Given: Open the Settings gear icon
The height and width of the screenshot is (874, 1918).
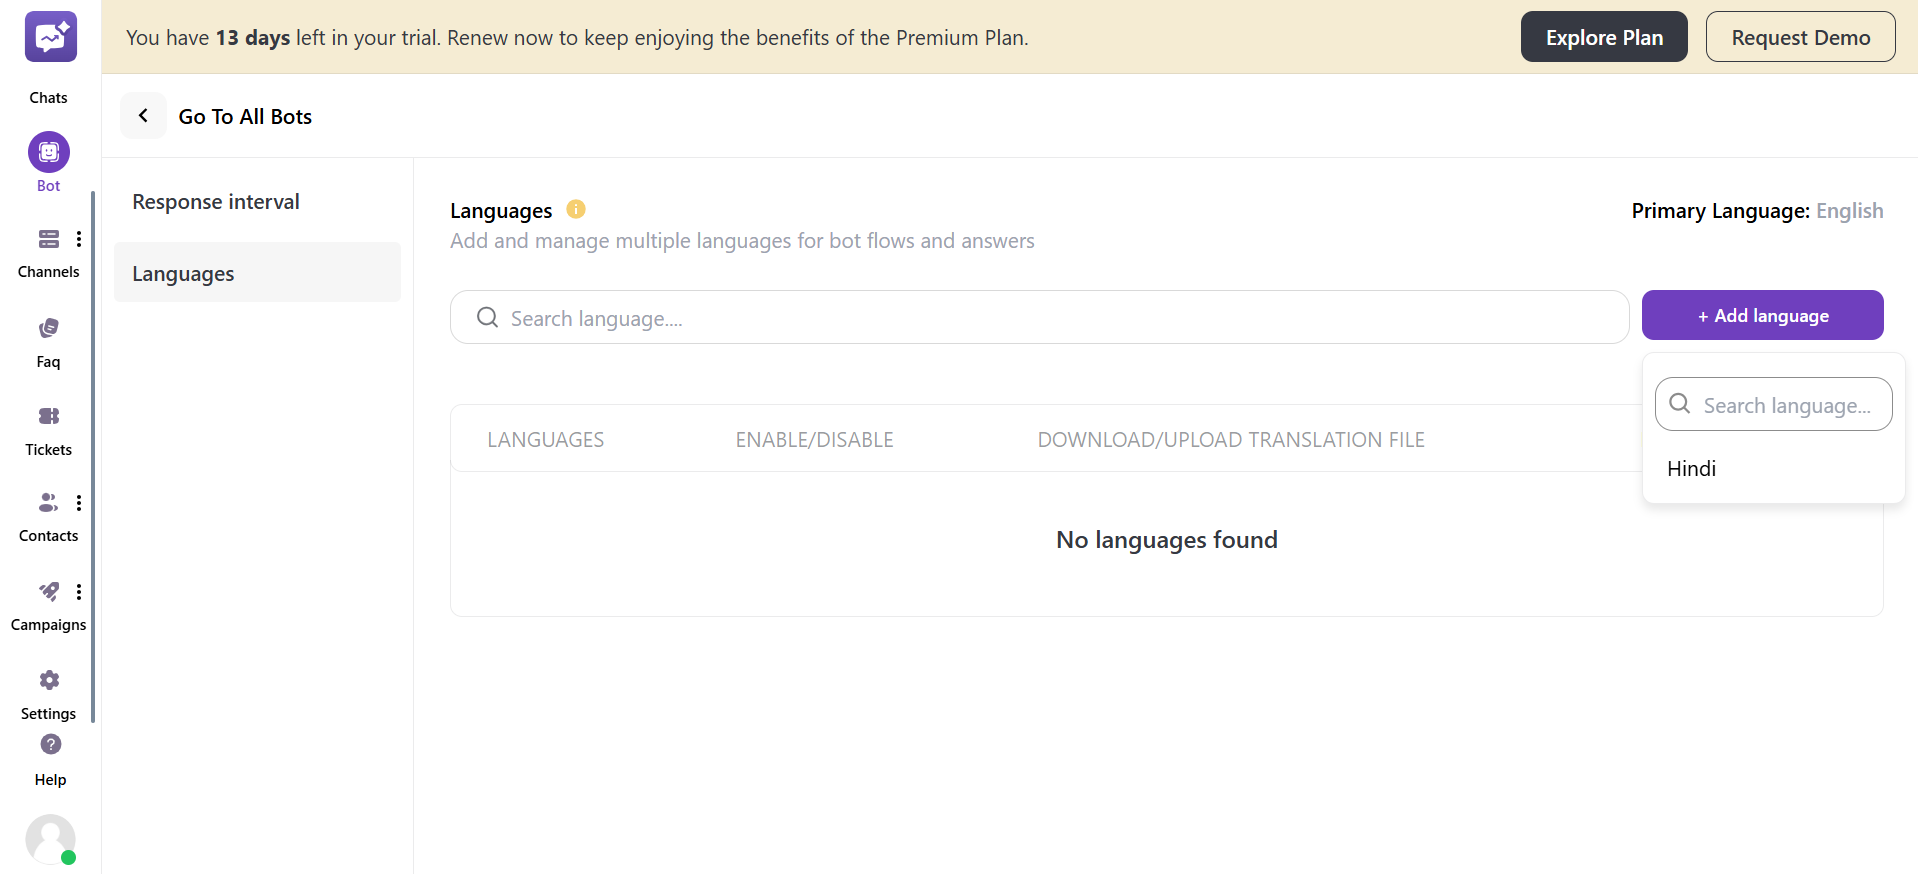Looking at the screenshot, I should point(49,680).
